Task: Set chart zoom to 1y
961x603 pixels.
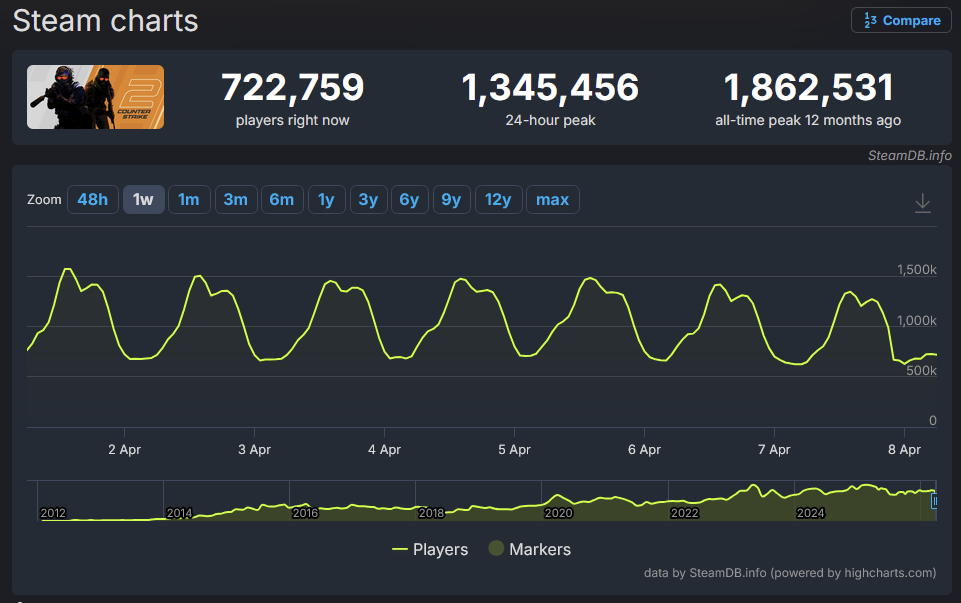Action: pyautogui.click(x=326, y=200)
